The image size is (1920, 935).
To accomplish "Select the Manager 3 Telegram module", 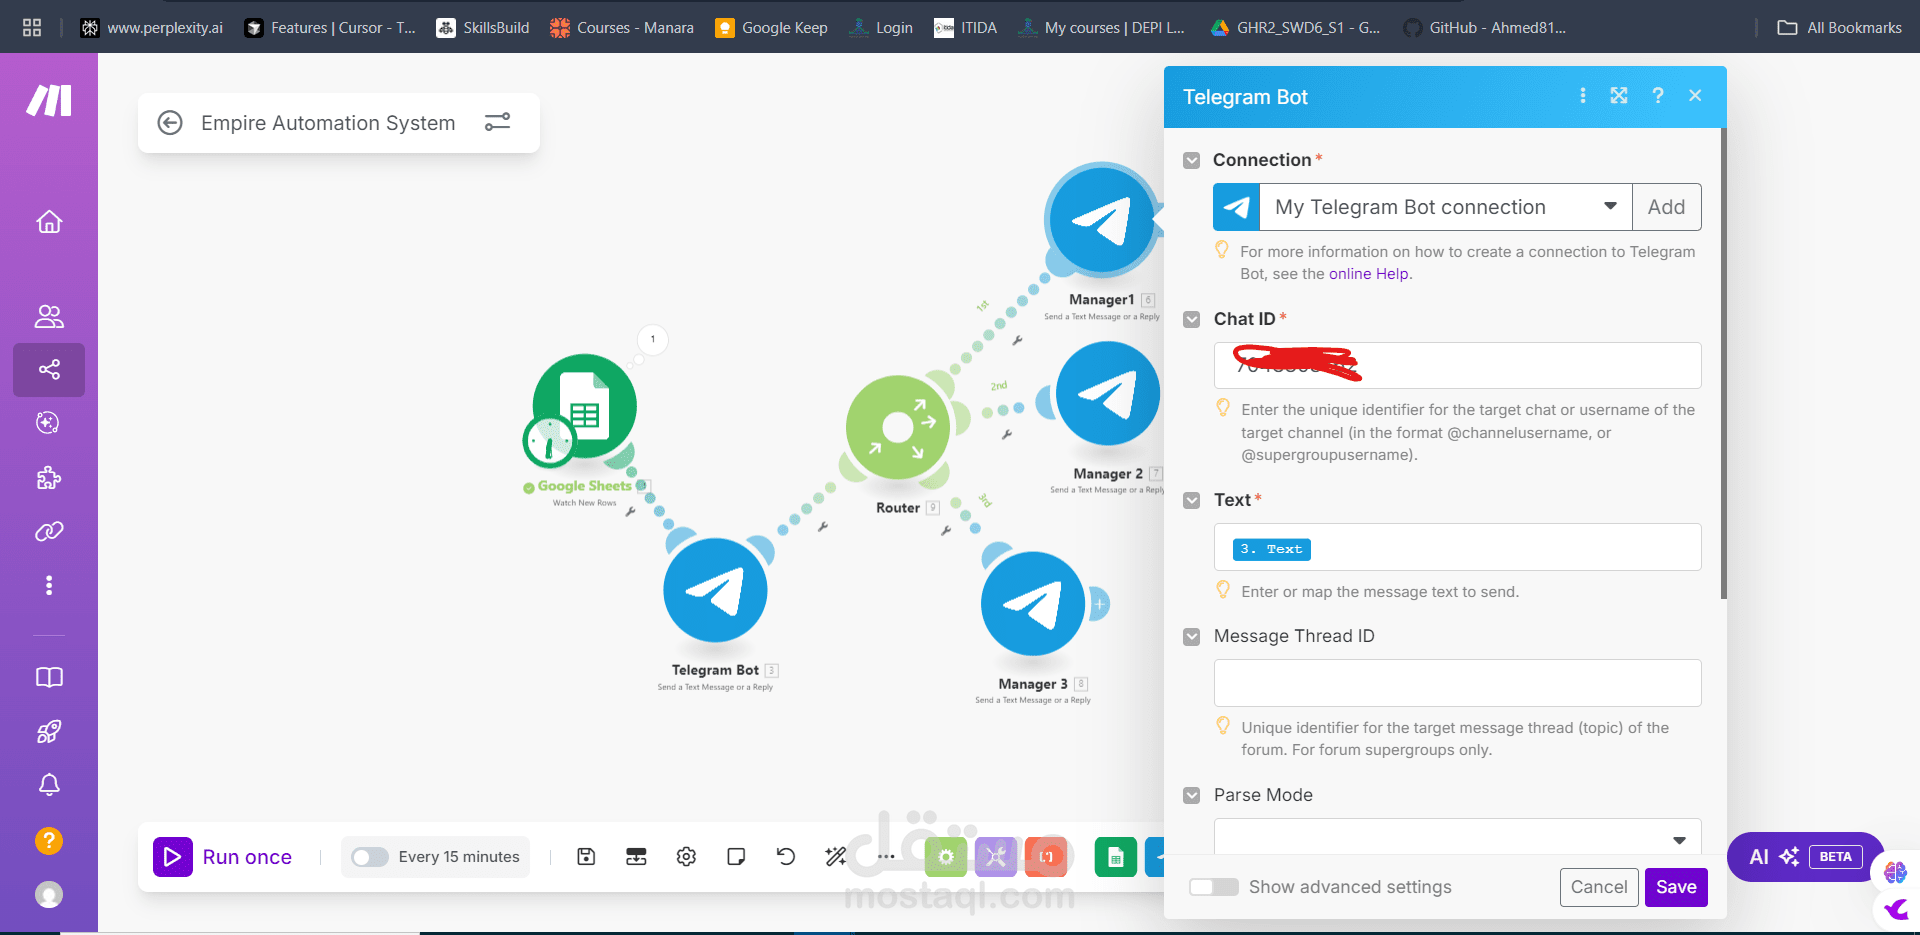I will point(1033,603).
